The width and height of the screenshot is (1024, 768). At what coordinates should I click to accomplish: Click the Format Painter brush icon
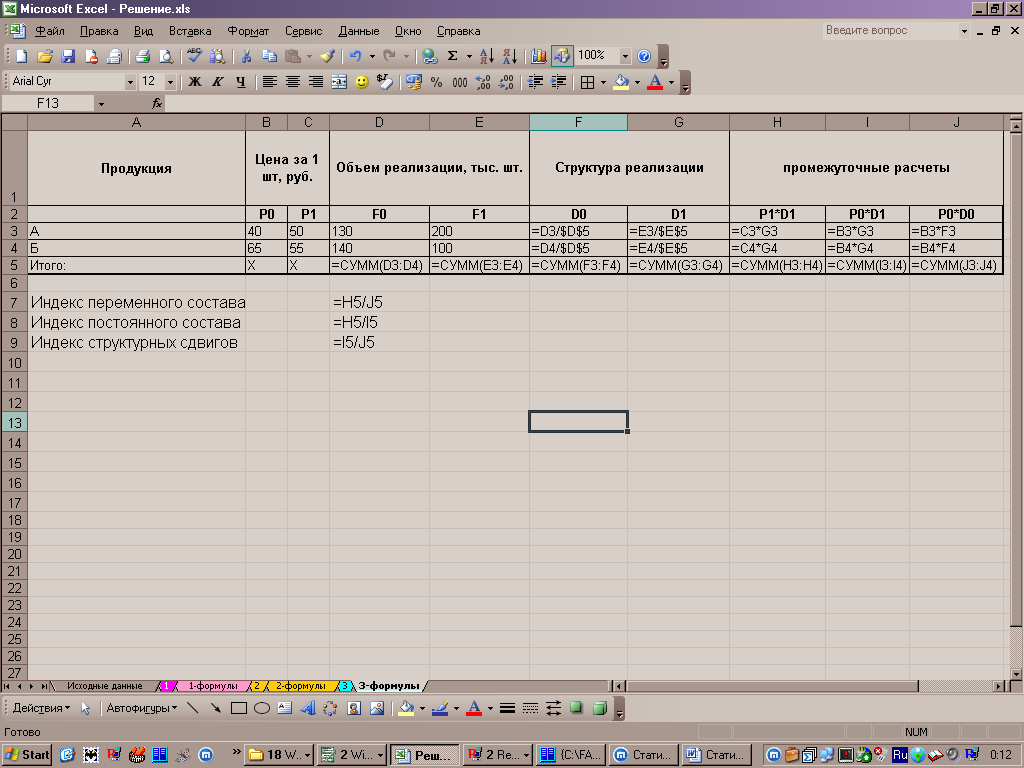point(327,56)
